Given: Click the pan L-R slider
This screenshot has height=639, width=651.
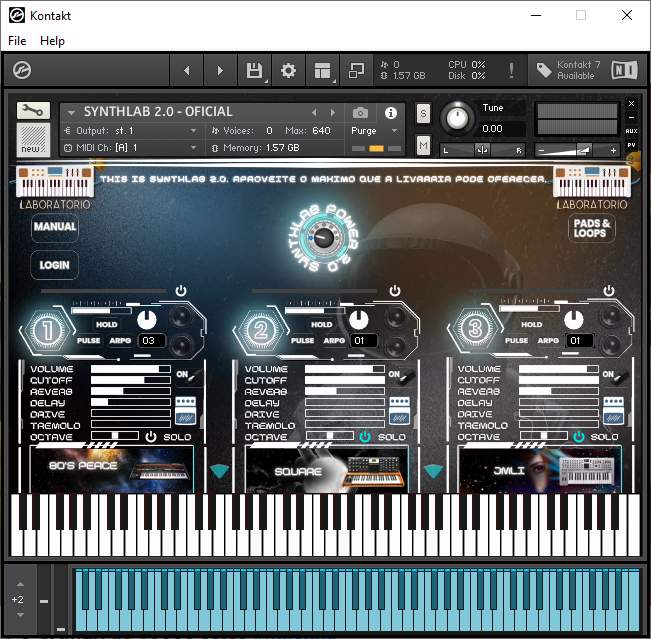Looking at the screenshot, I should (482, 150).
